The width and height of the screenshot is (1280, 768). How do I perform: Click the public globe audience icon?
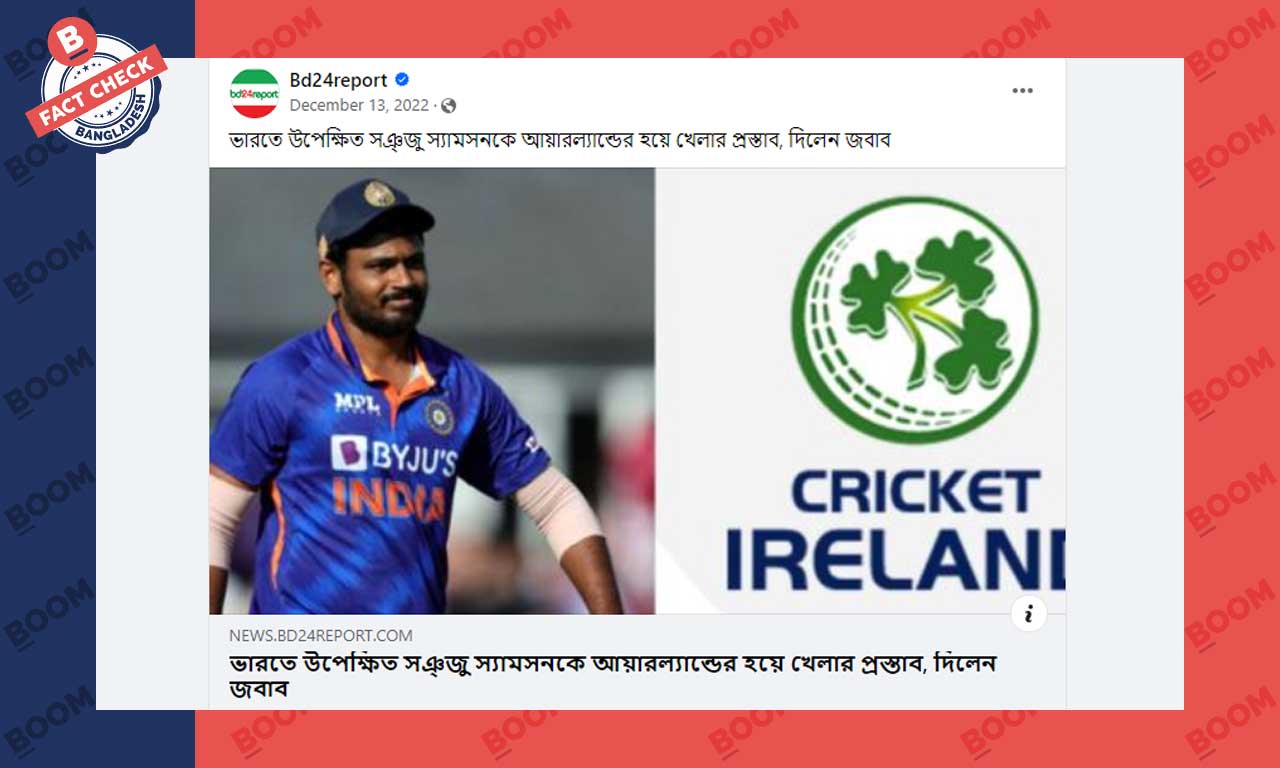[x=448, y=105]
